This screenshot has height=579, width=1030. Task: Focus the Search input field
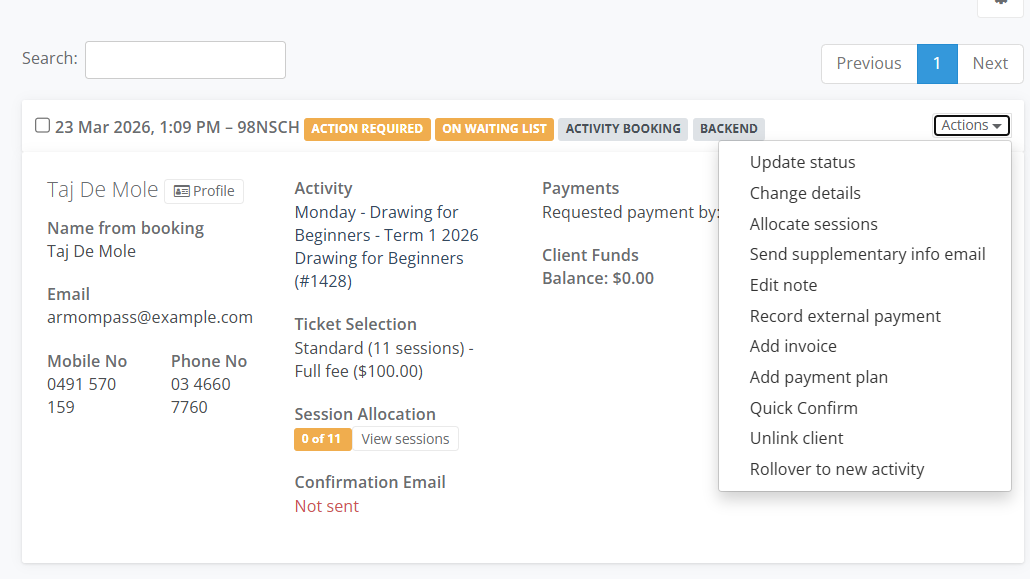tap(185, 60)
